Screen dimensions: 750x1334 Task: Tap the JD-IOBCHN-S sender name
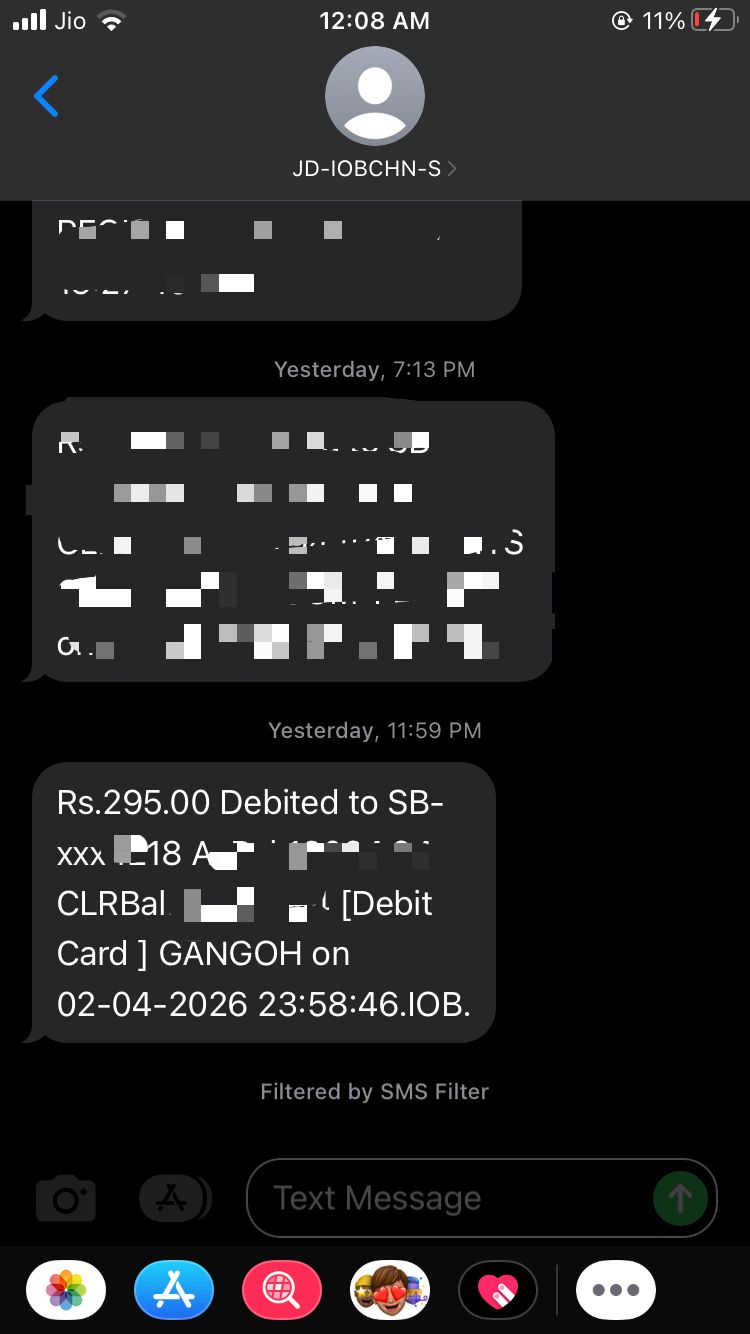tap(366, 169)
